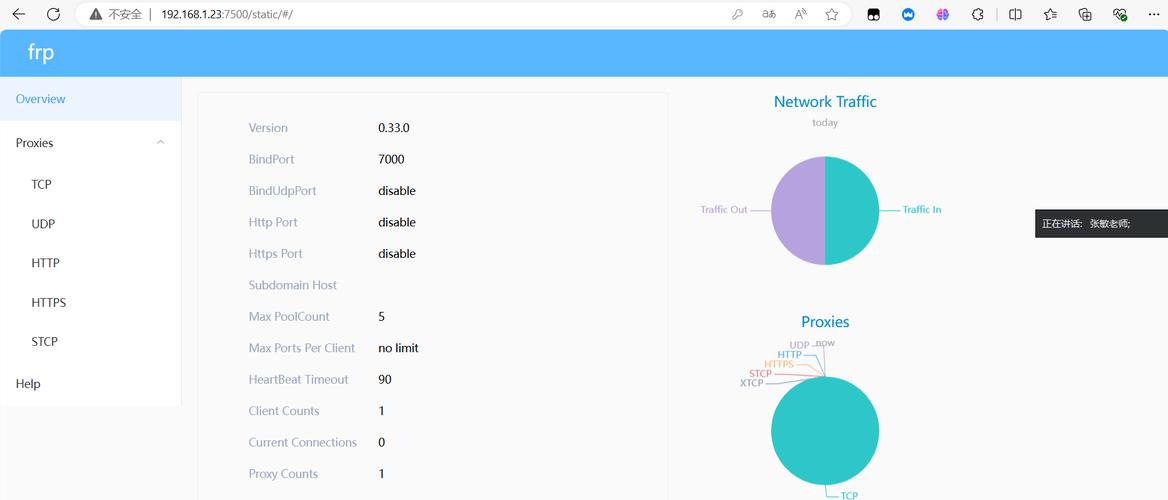The width and height of the screenshot is (1168, 500).
Task: Click the HeartBeat Timeout value 90
Action: 385,379
